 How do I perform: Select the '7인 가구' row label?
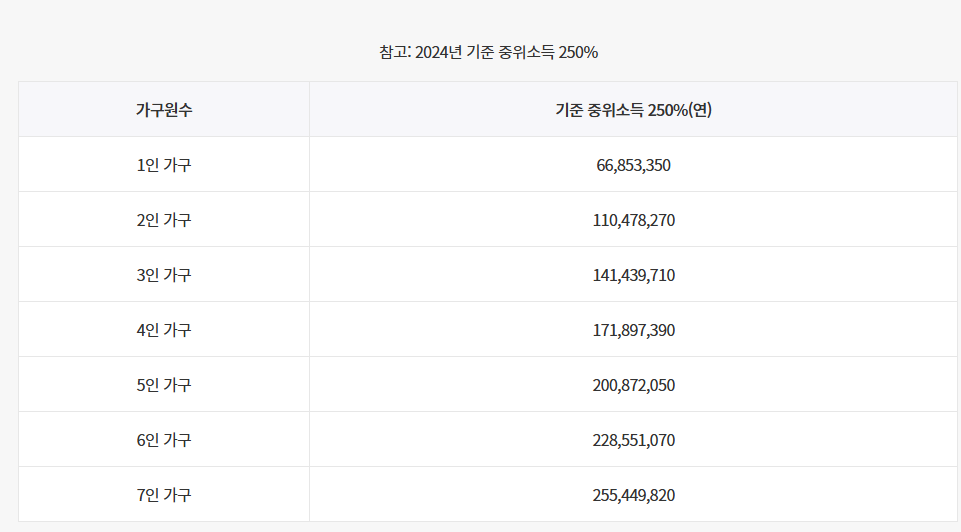164,495
